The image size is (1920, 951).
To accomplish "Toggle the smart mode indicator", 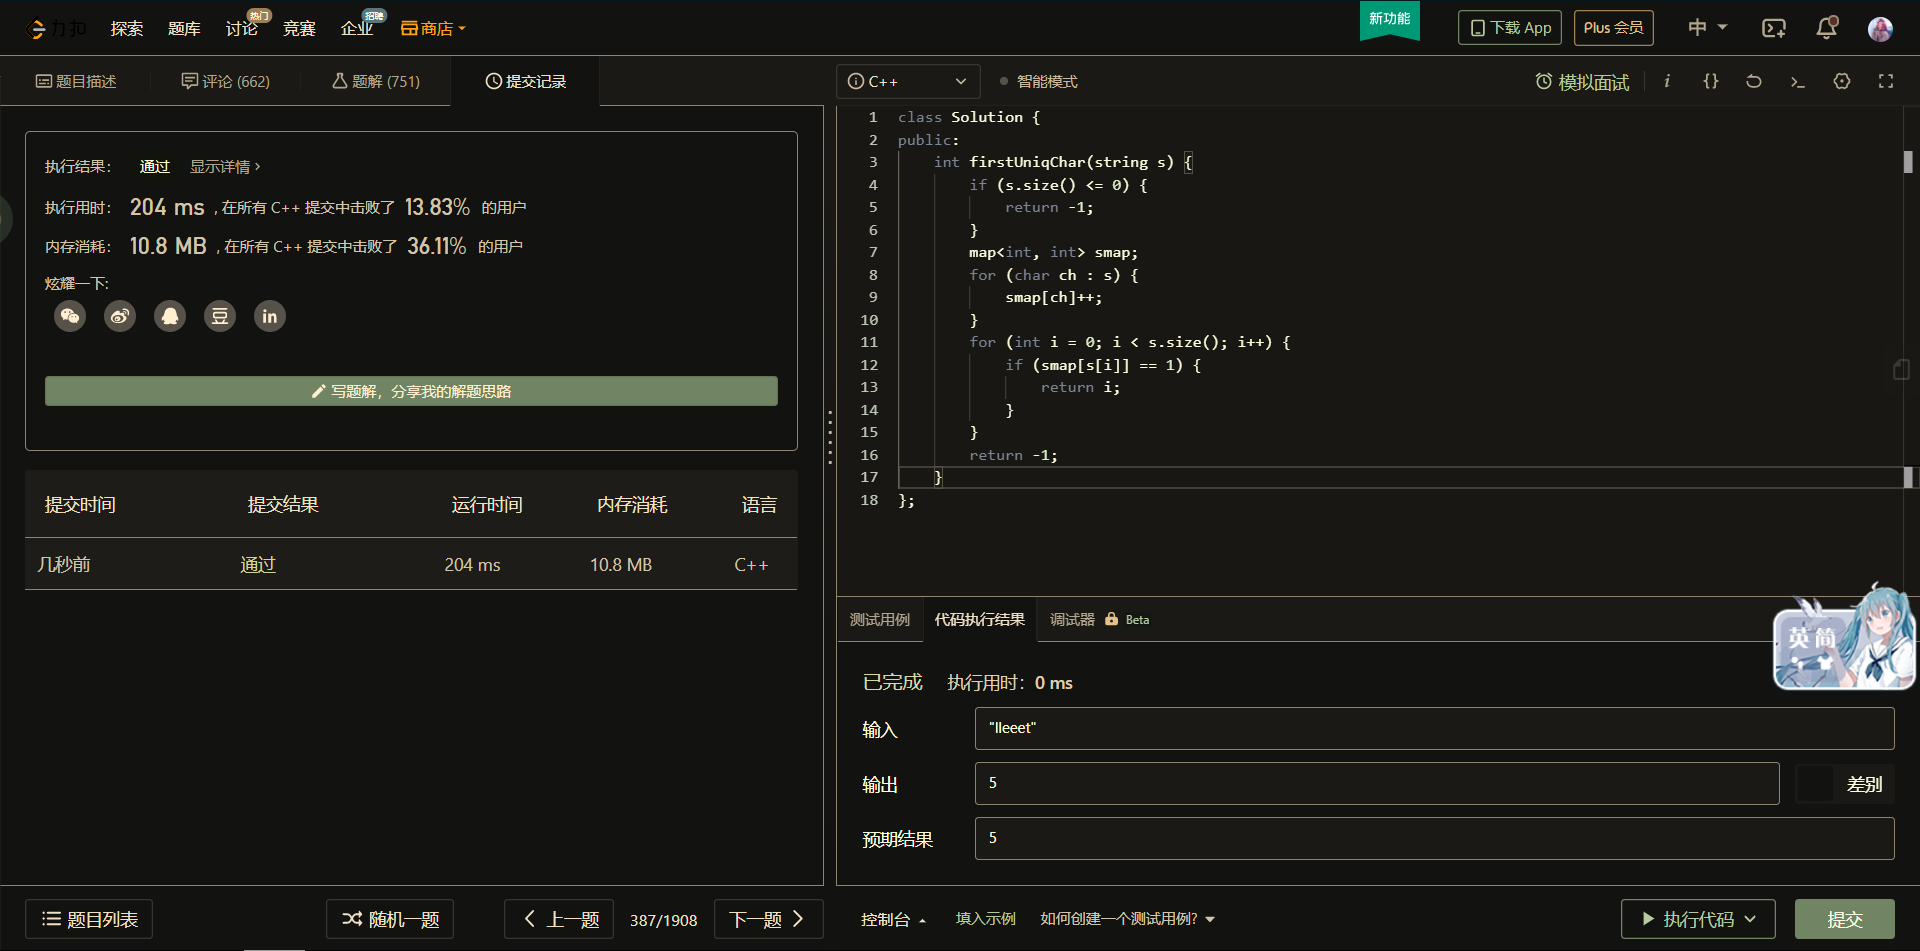I will (1039, 81).
